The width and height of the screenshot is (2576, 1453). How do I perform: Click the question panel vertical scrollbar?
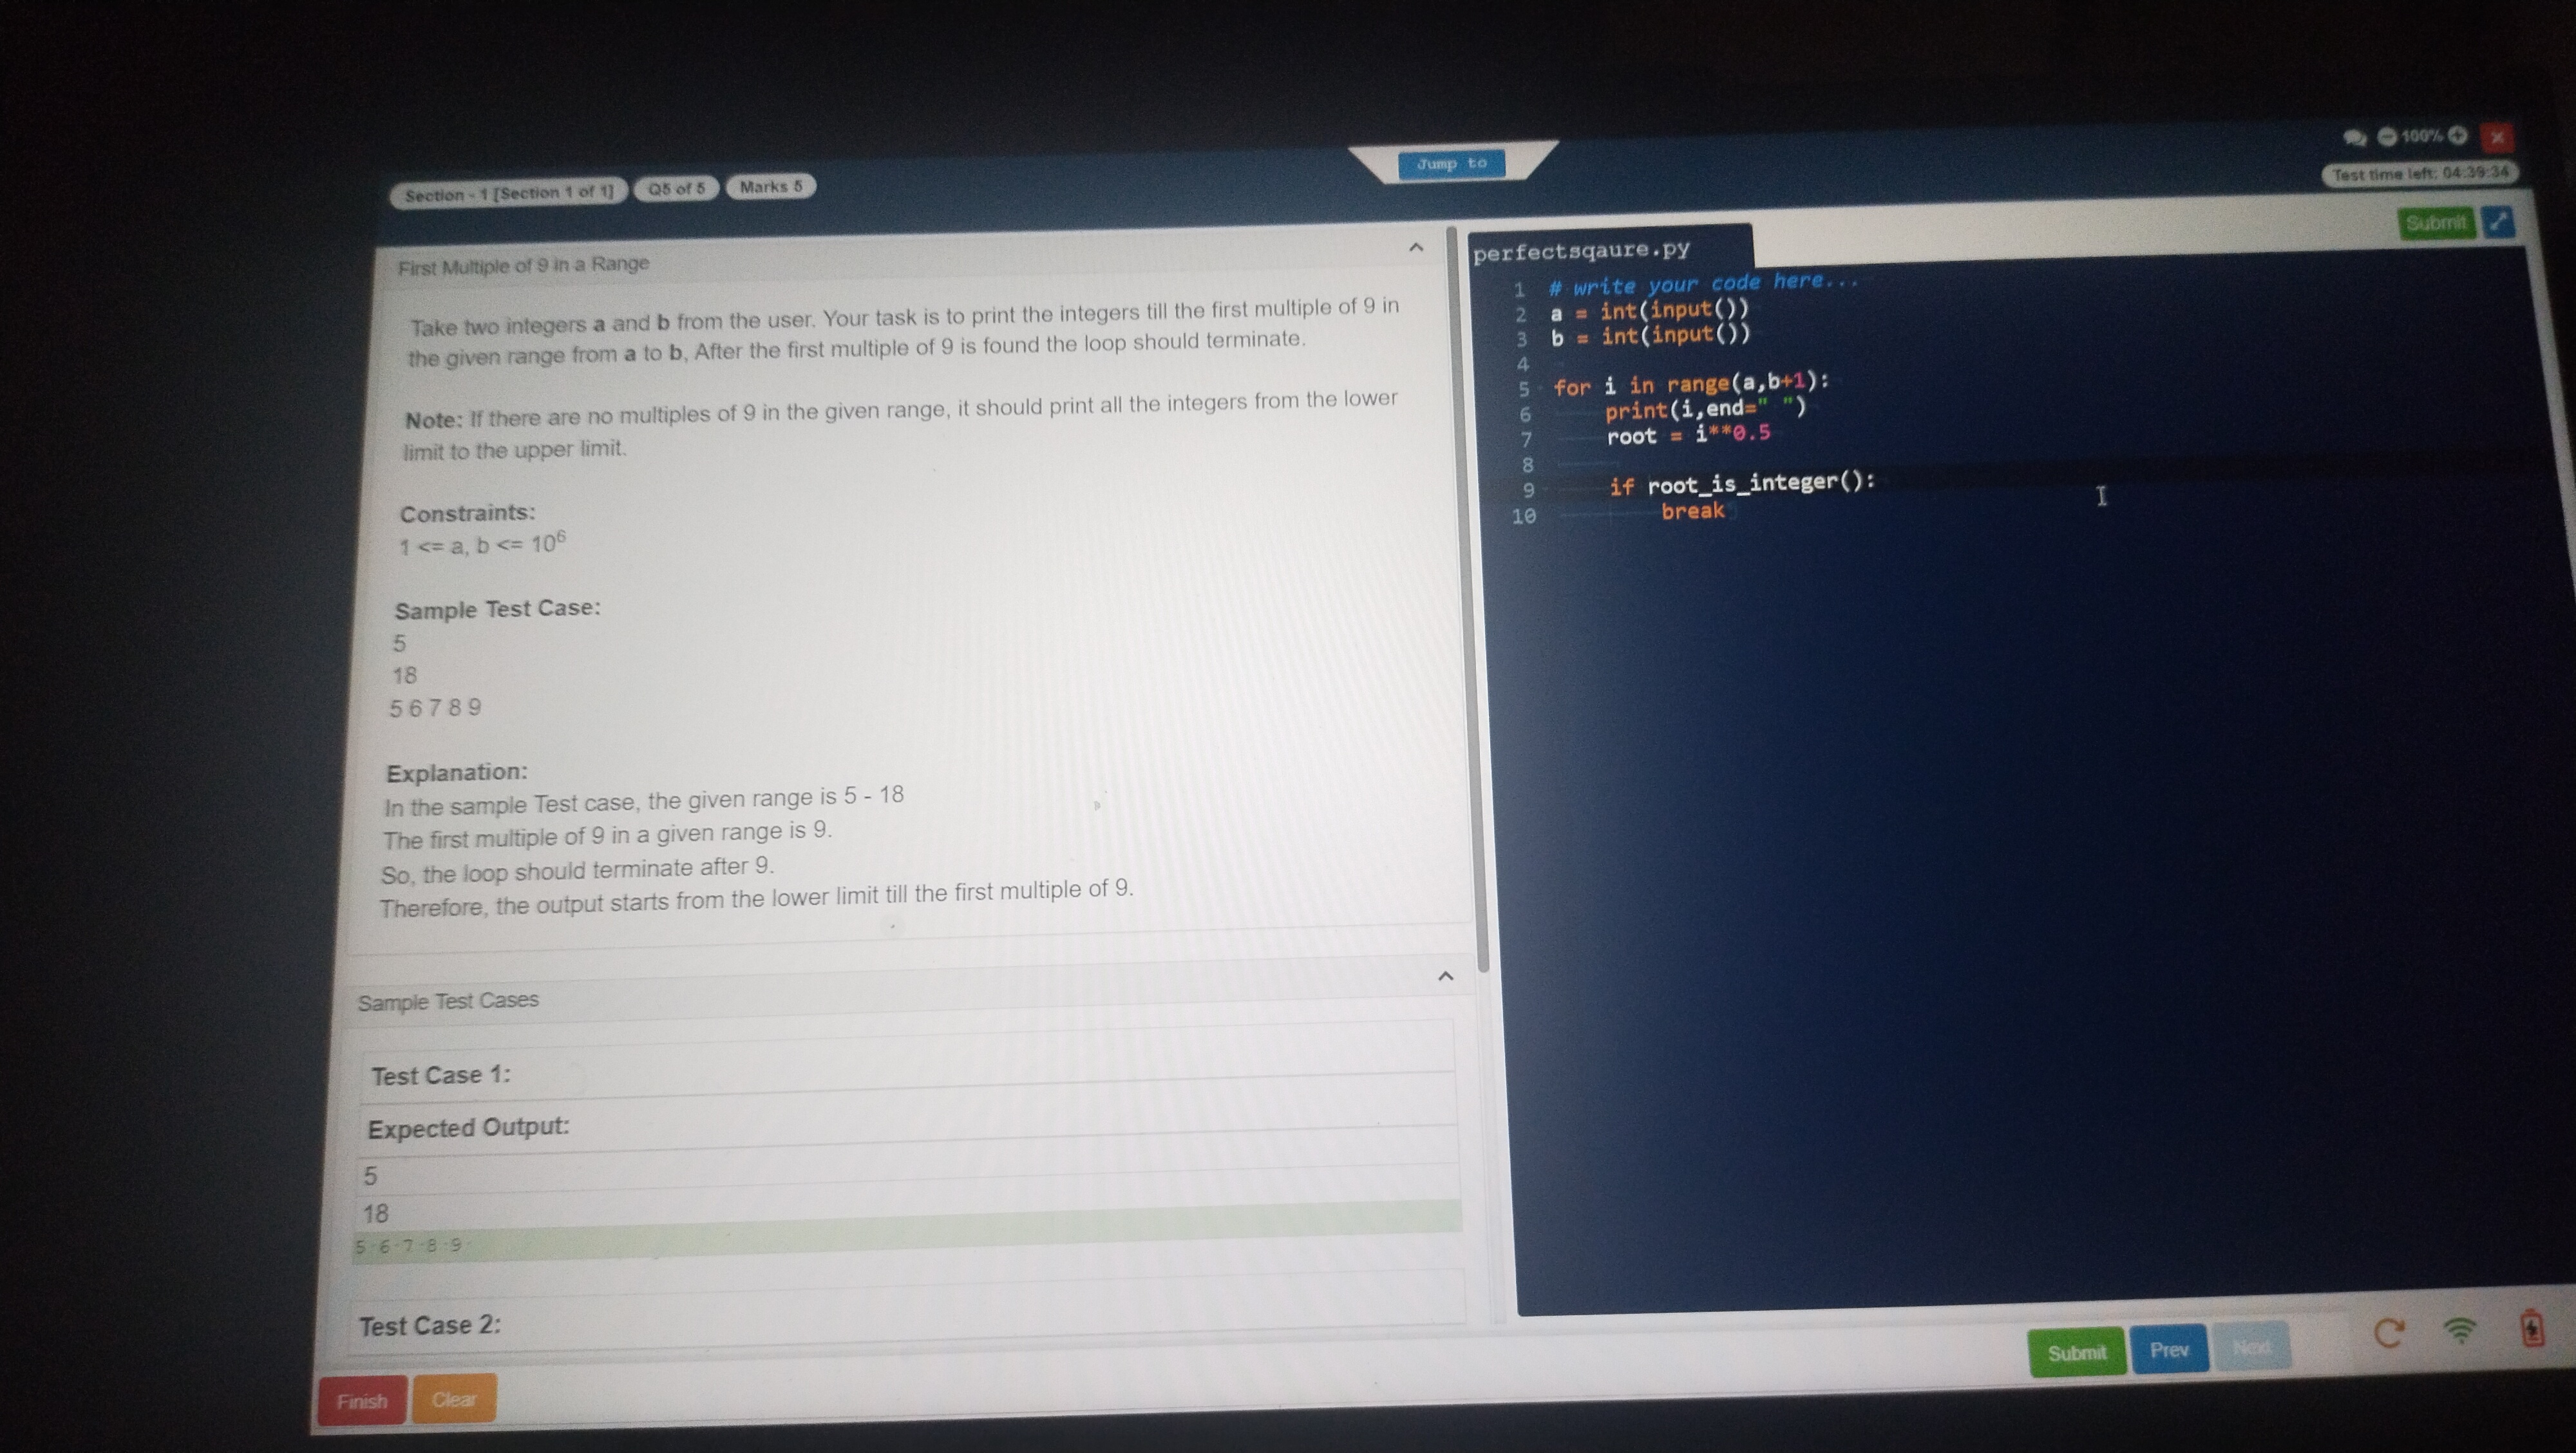(1468, 600)
